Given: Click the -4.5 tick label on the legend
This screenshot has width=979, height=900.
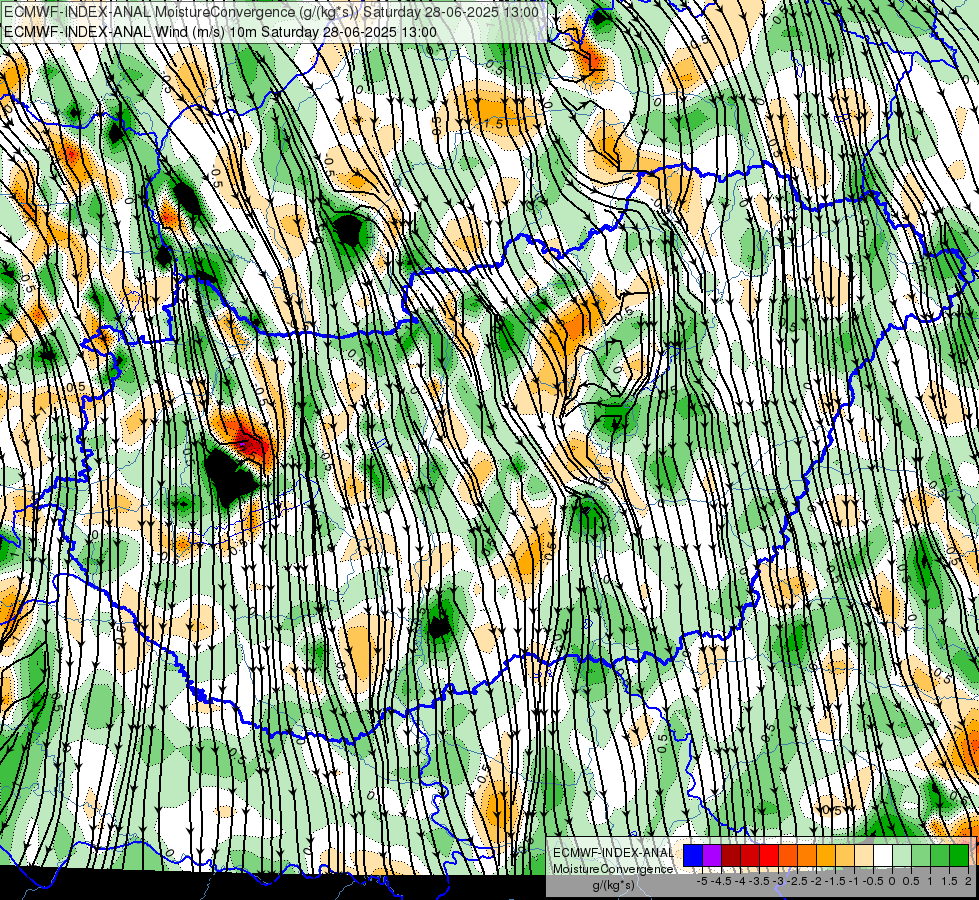Looking at the screenshot, I should [x=721, y=881].
